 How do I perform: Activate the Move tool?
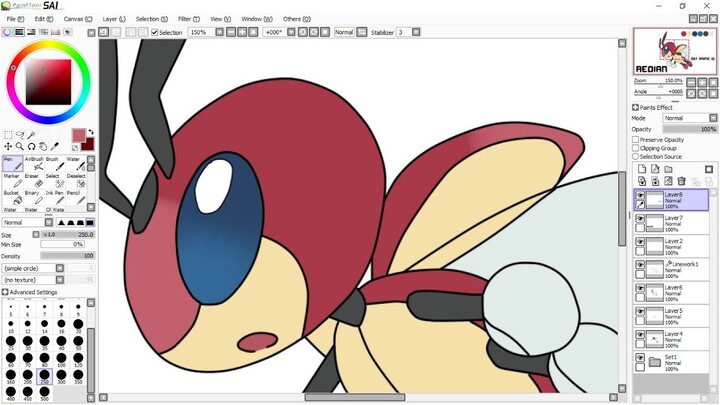click(x=8, y=146)
